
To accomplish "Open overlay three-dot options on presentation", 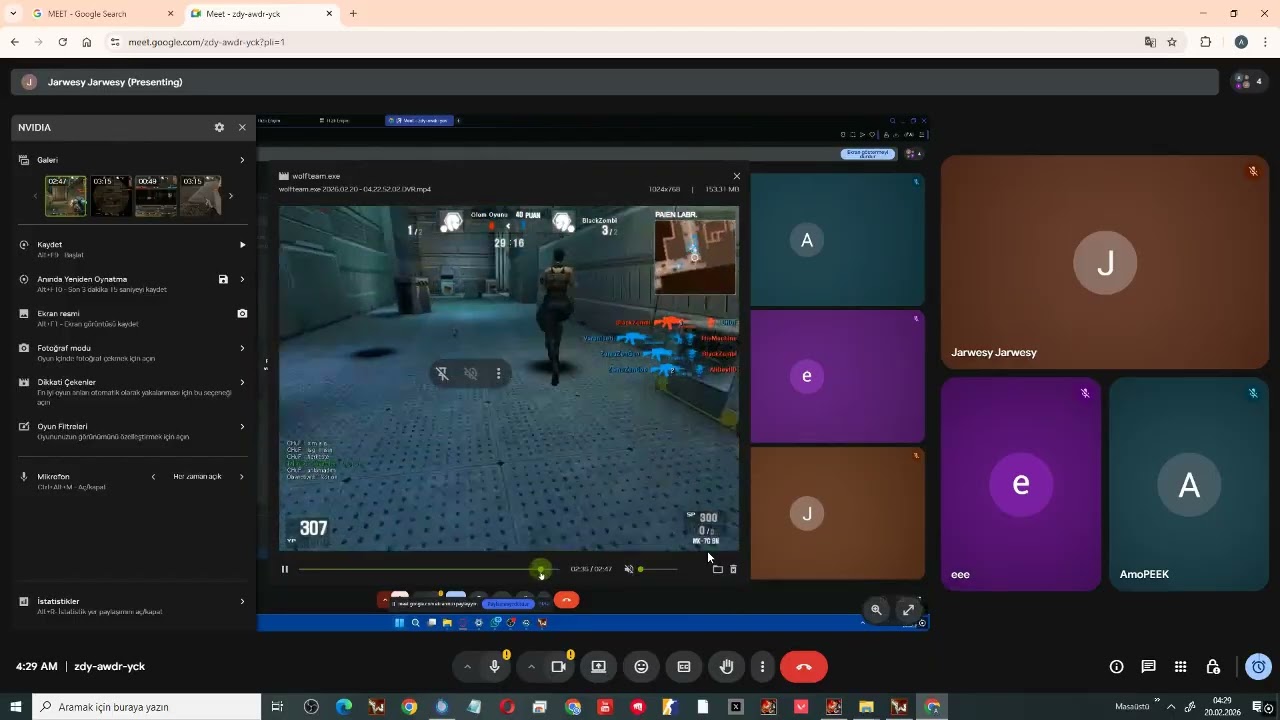I will 498,374.
